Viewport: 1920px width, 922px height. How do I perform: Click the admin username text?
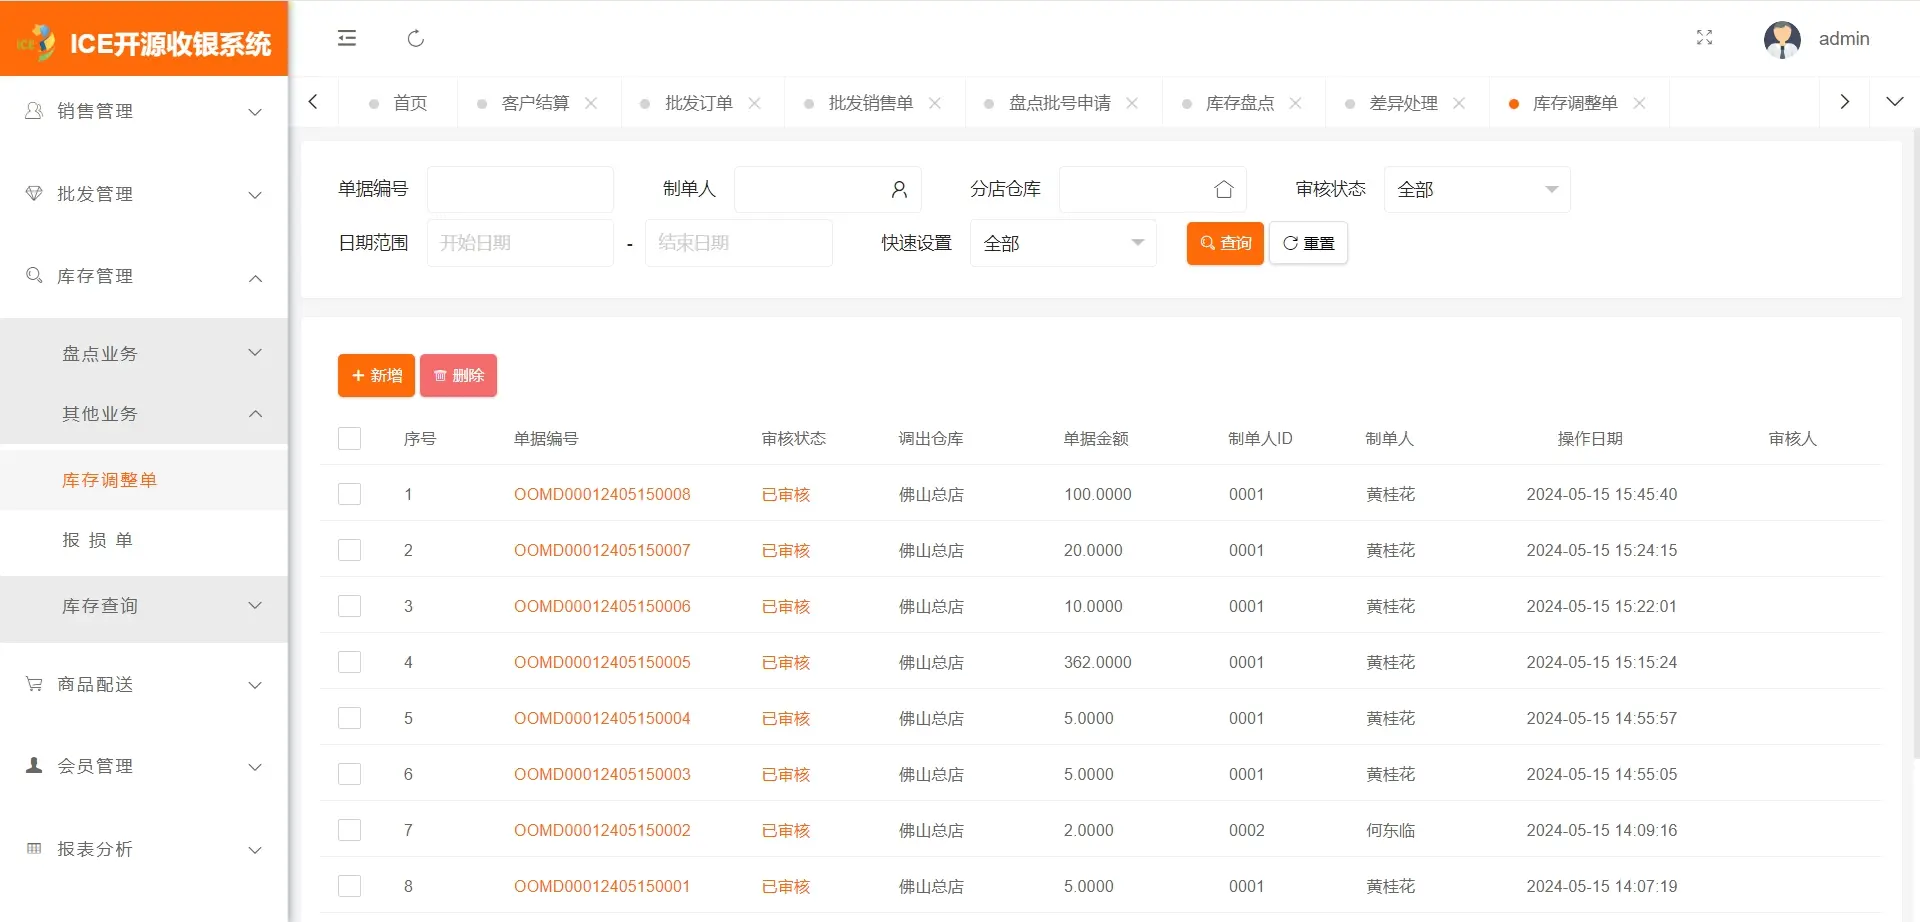pos(1844,38)
